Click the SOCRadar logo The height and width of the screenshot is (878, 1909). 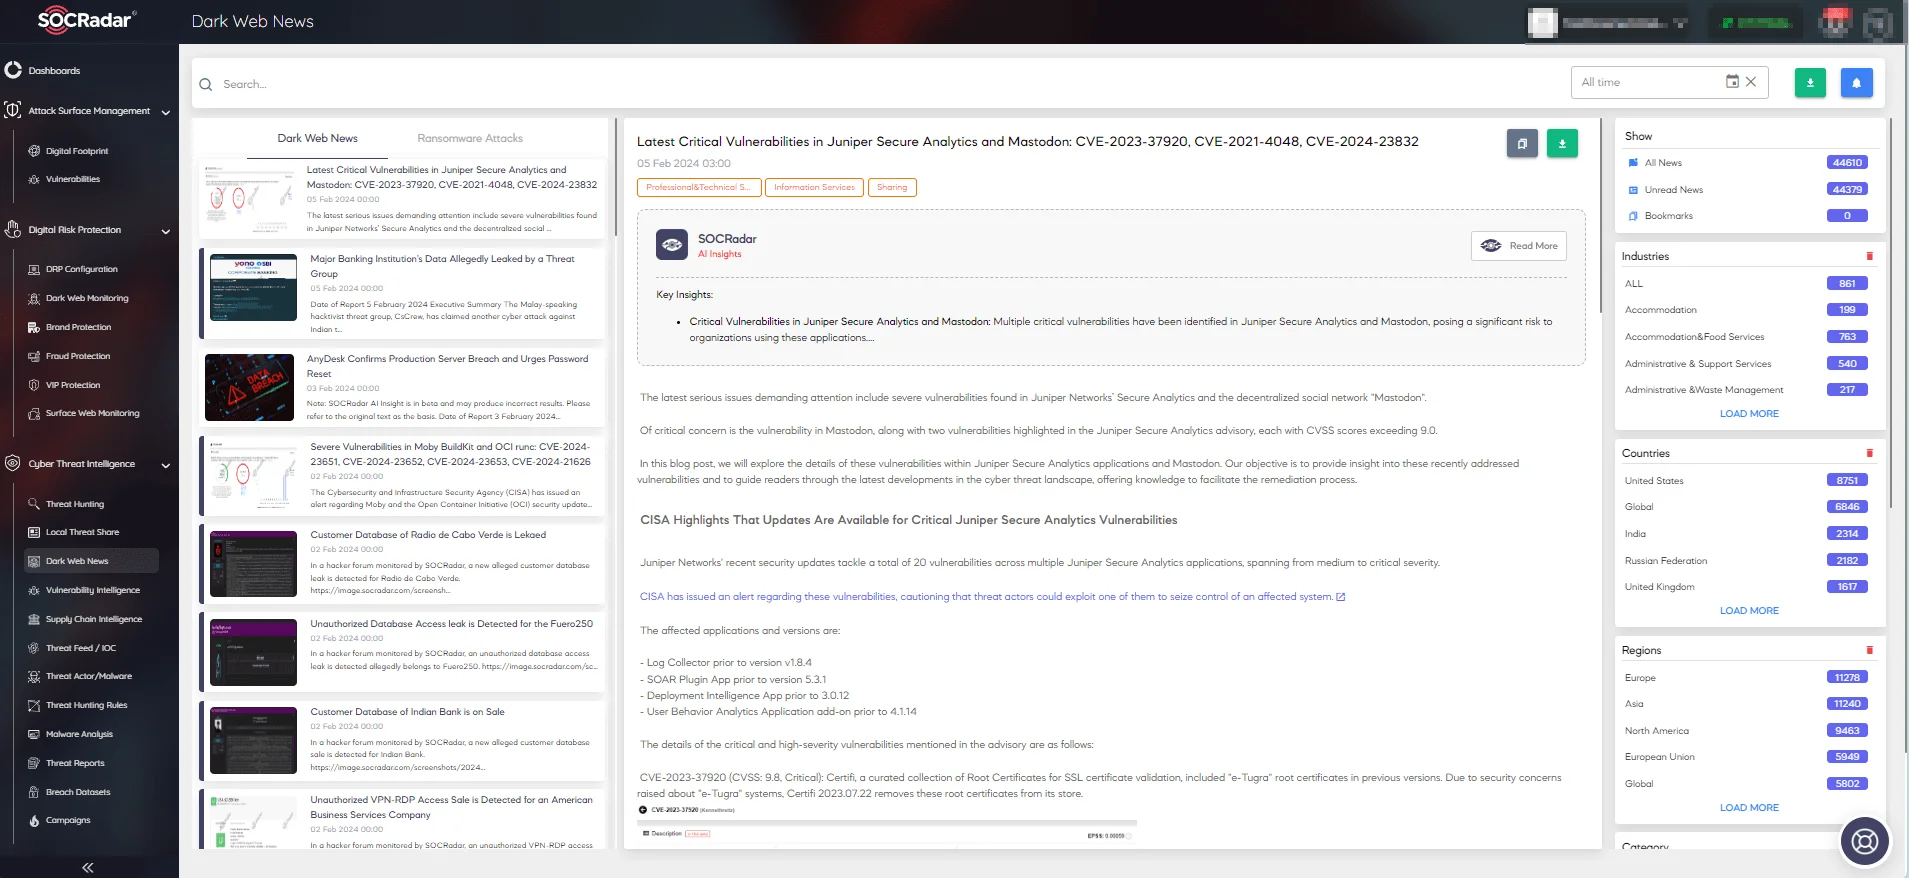pyautogui.click(x=86, y=20)
